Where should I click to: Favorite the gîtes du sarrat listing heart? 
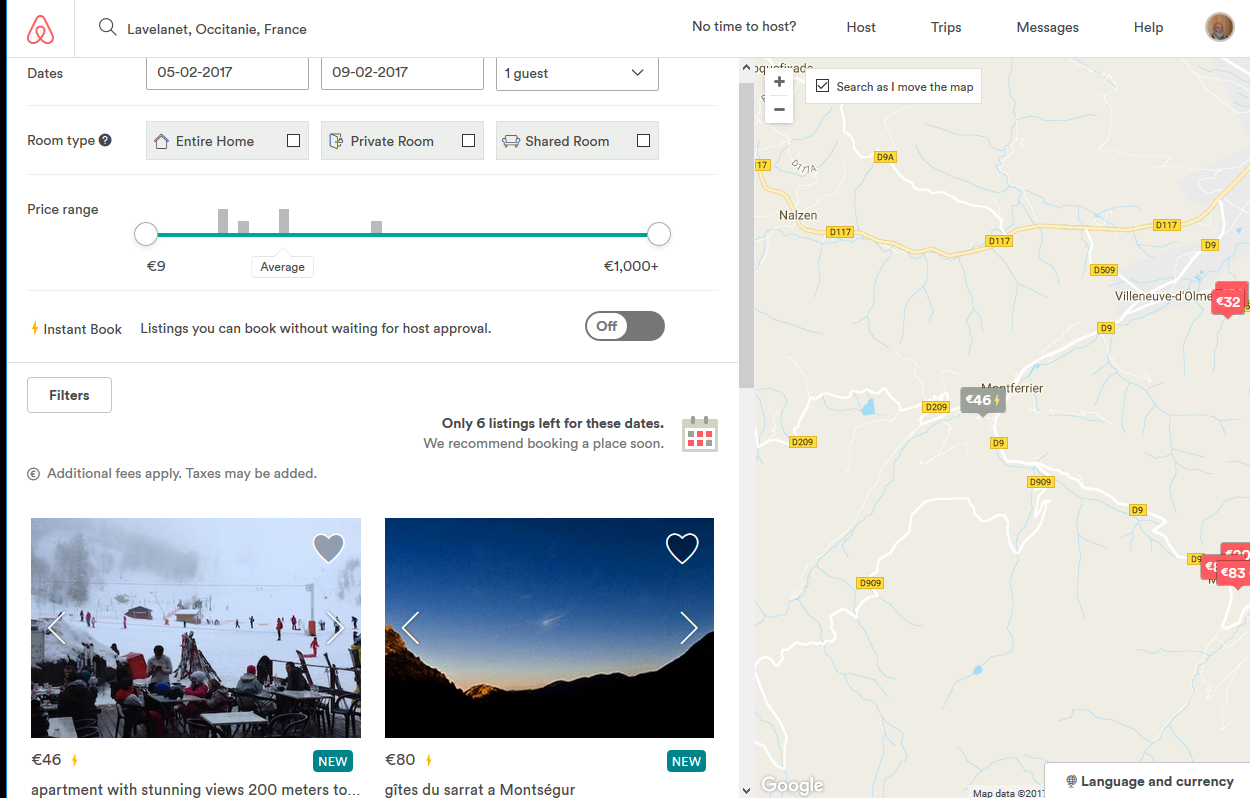click(x=682, y=548)
